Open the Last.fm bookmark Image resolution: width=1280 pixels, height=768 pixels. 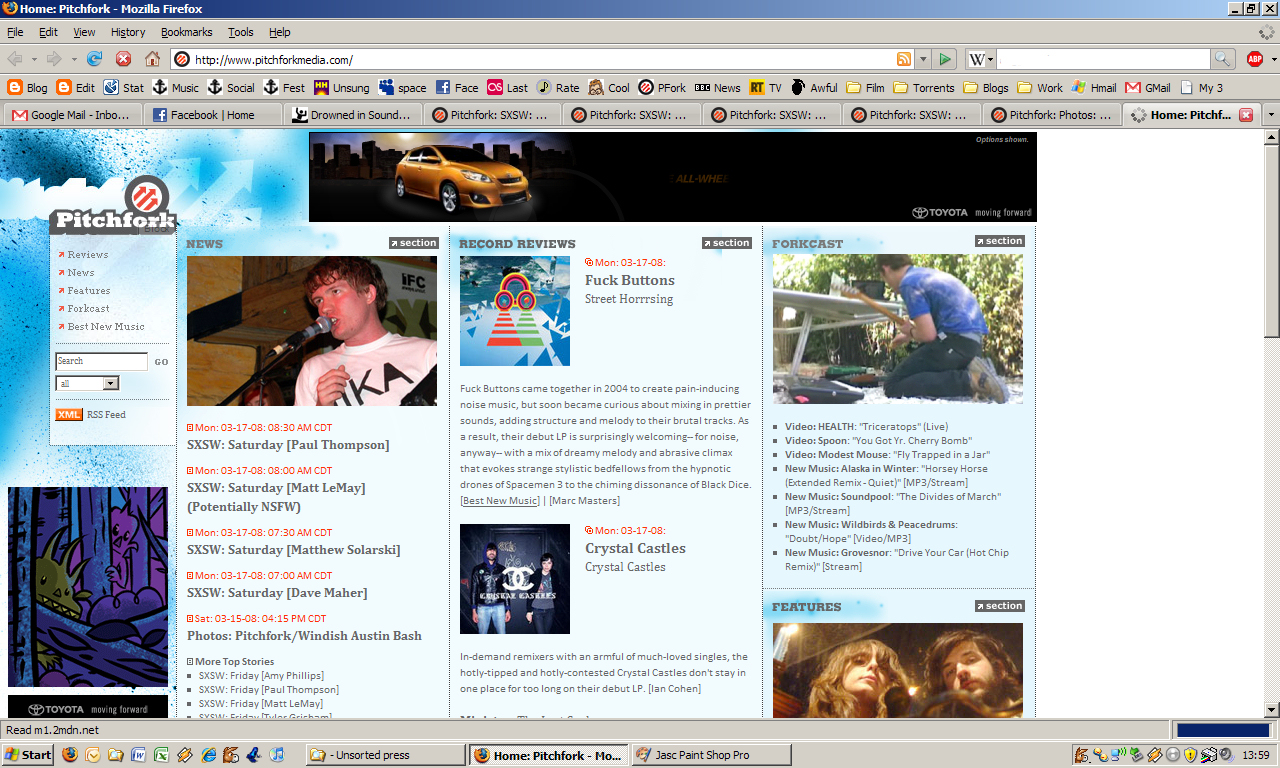point(507,87)
